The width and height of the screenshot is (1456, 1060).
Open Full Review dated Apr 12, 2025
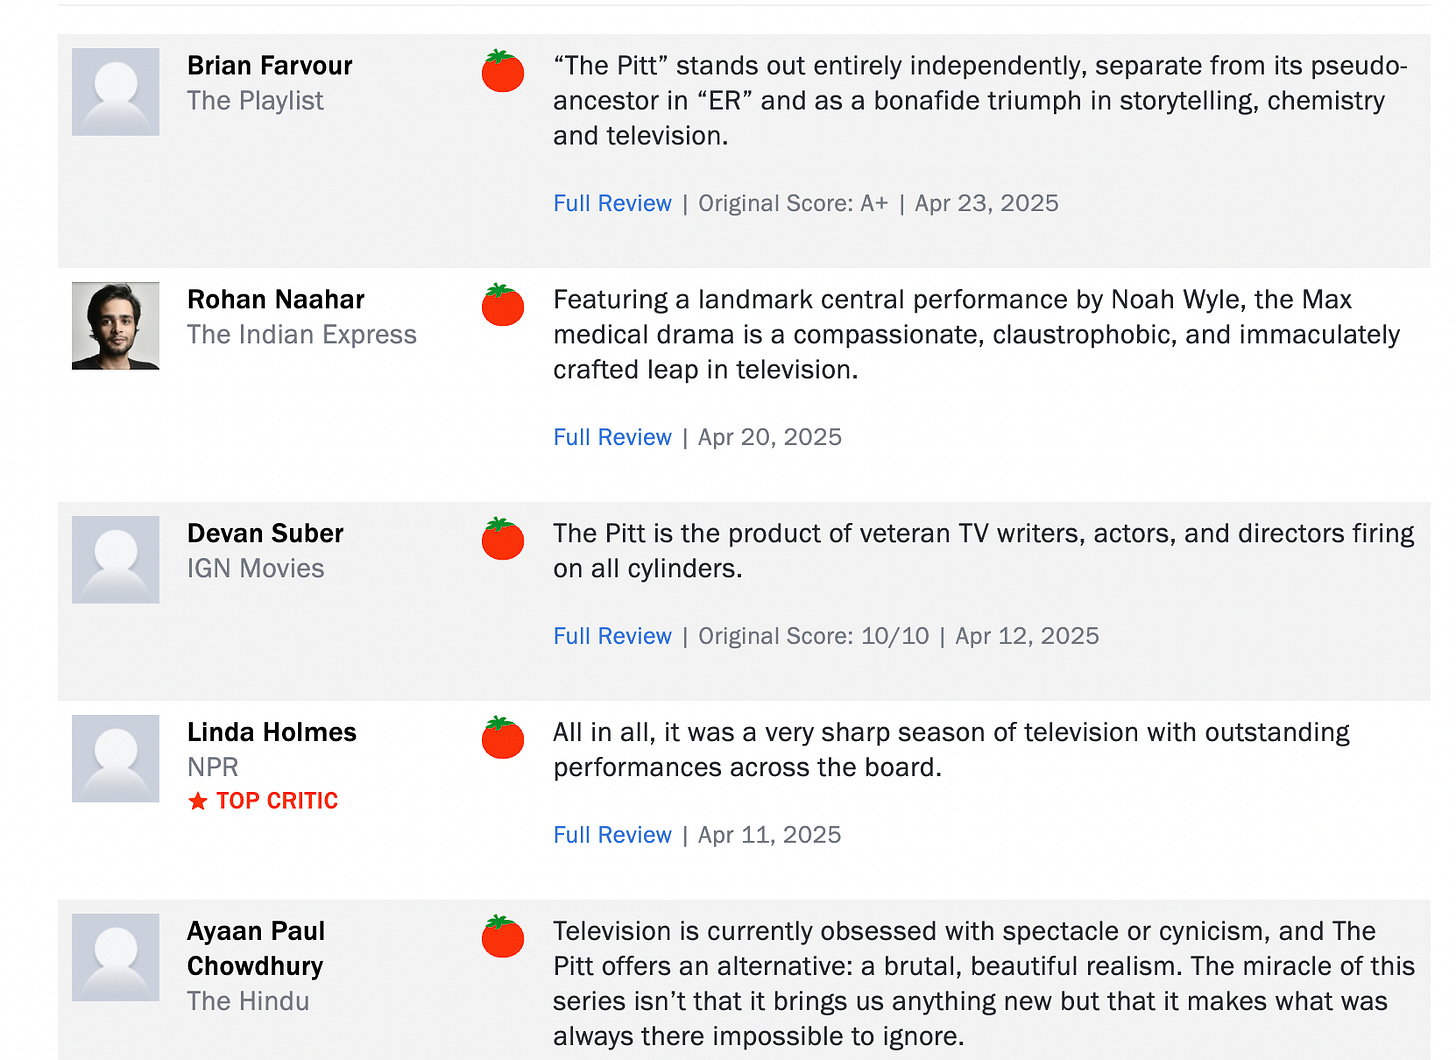[x=612, y=636]
